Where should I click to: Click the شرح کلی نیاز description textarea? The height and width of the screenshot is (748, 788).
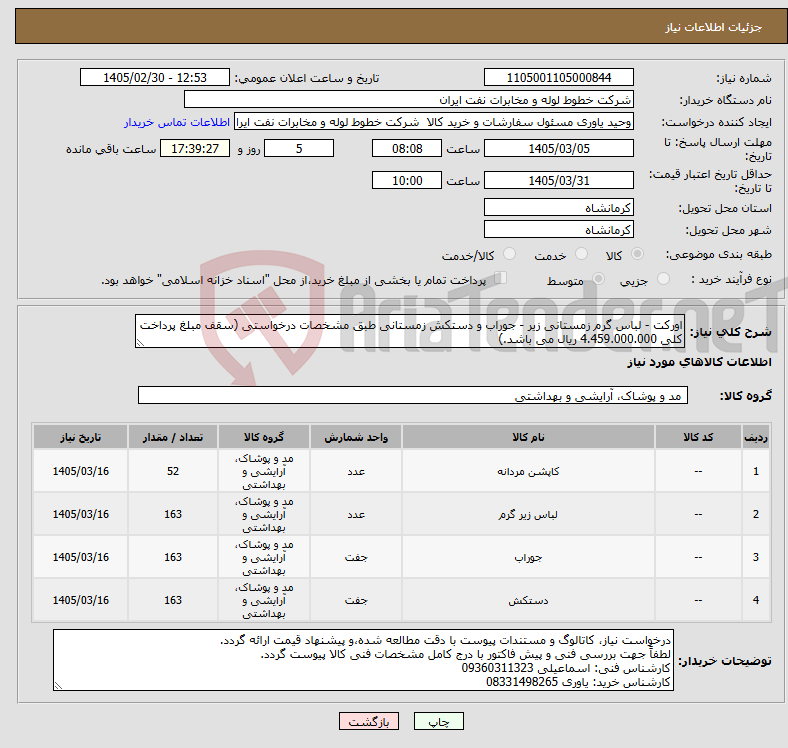point(410,331)
